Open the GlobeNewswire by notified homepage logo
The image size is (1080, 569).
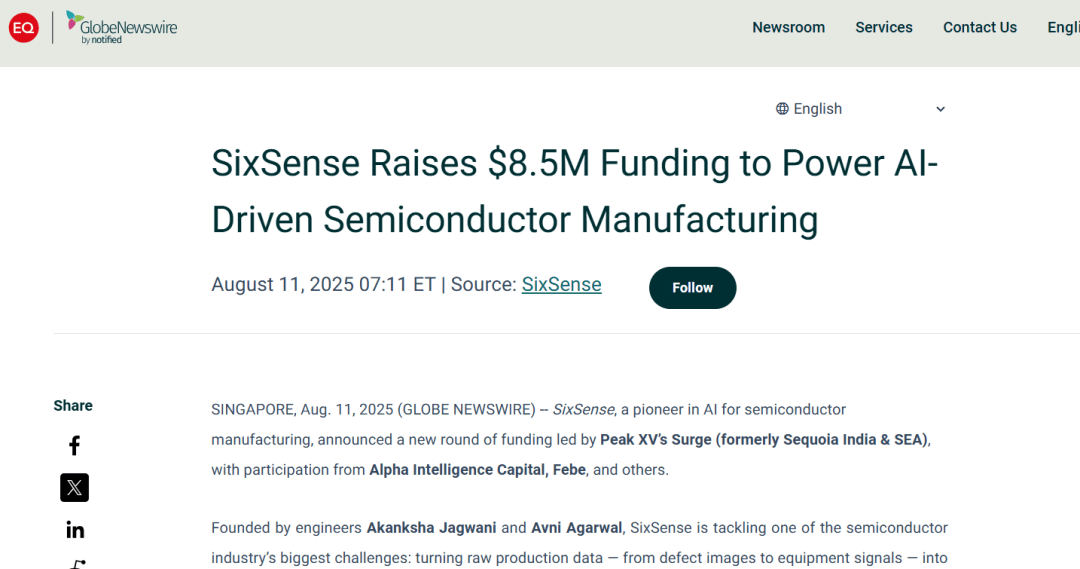pyautogui.click(x=122, y=28)
